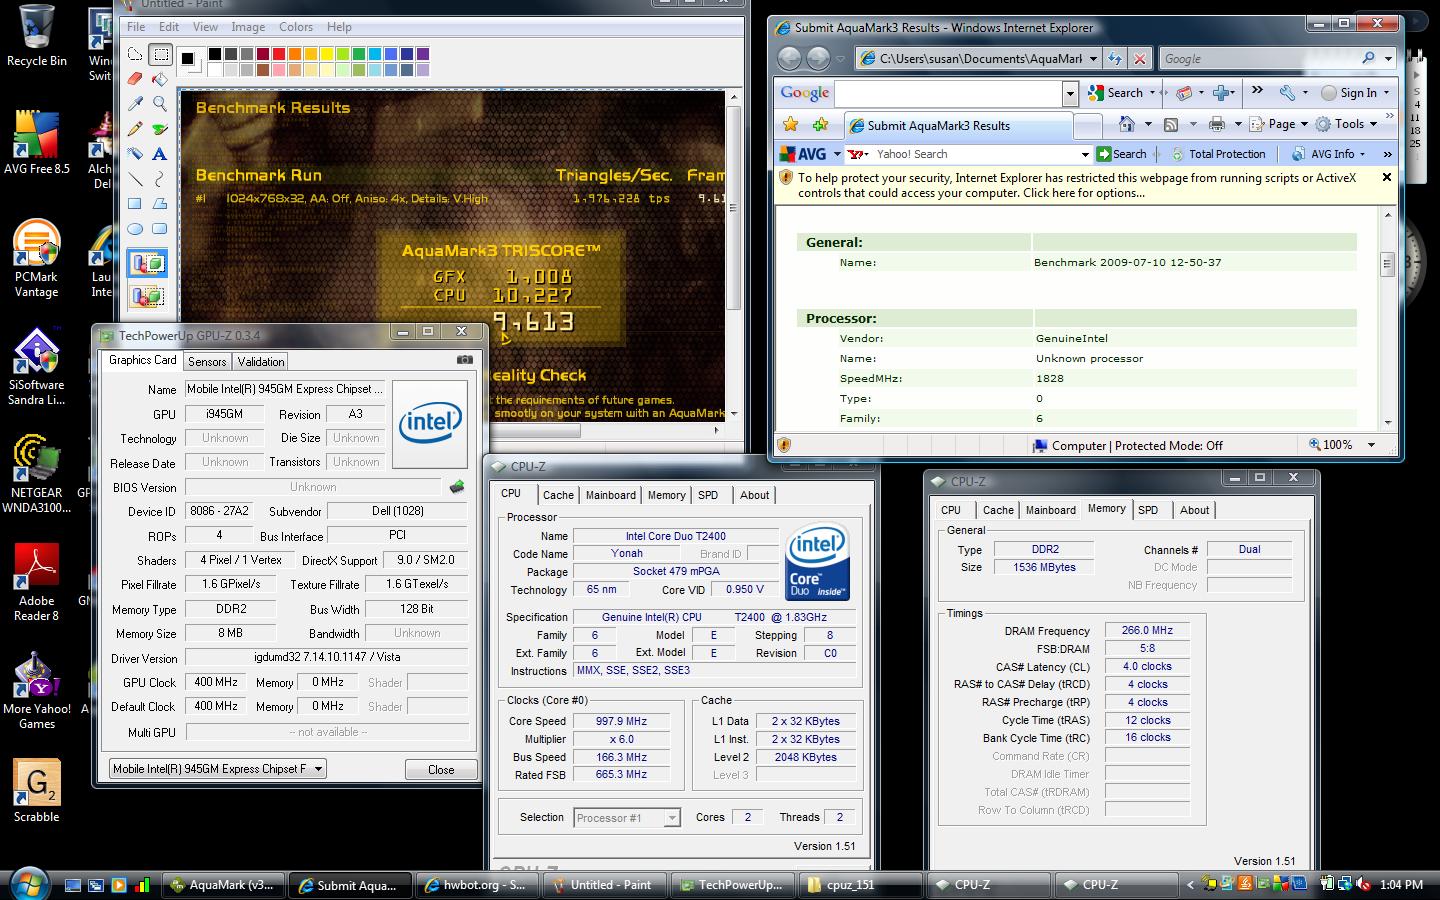Select the Pencil tool in Paint

click(x=135, y=129)
